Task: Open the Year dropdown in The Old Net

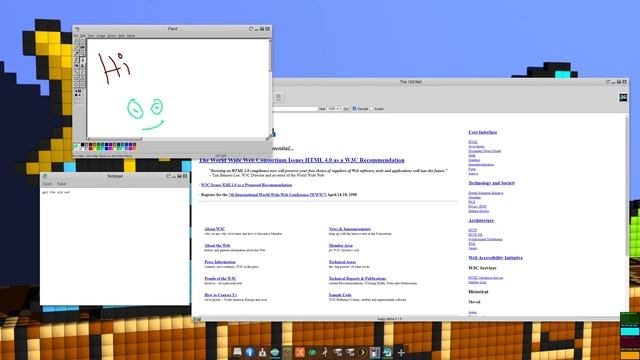Action: (x=333, y=109)
